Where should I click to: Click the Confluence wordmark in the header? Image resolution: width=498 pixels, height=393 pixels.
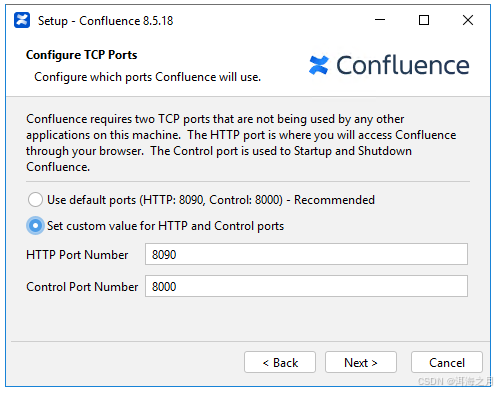coord(403,65)
